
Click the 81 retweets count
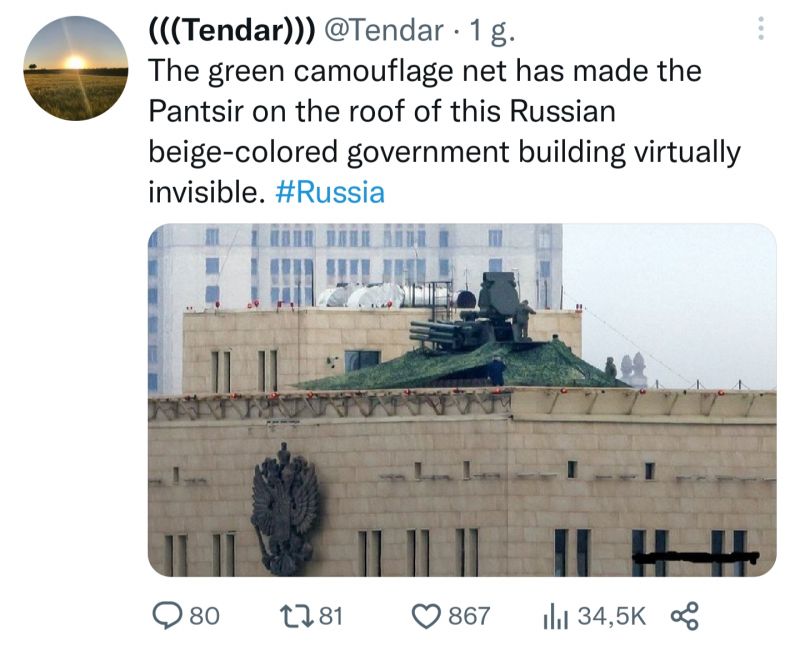(331, 616)
